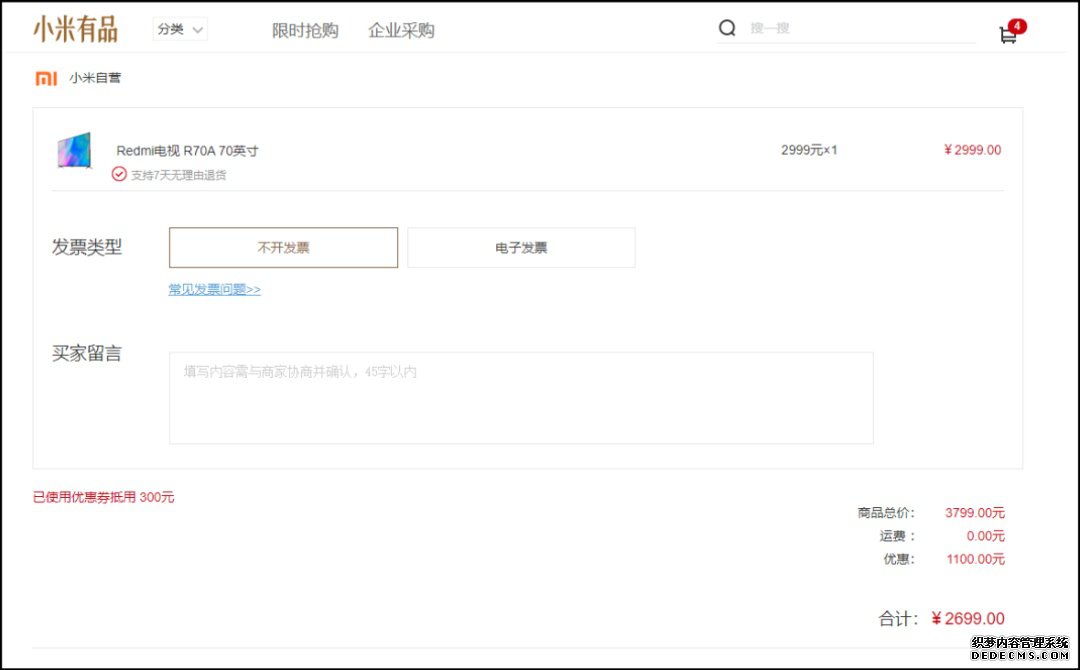The image size is (1080, 670).
Task: Click the search magnifier icon
Action: pos(727,28)
